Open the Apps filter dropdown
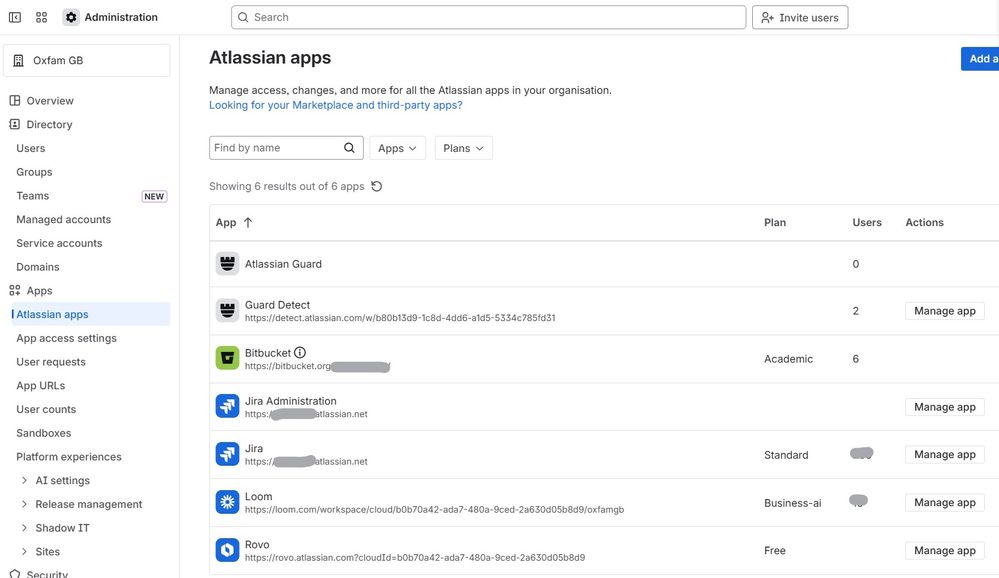This screenshot has width=999, height=578. (397, 148)
